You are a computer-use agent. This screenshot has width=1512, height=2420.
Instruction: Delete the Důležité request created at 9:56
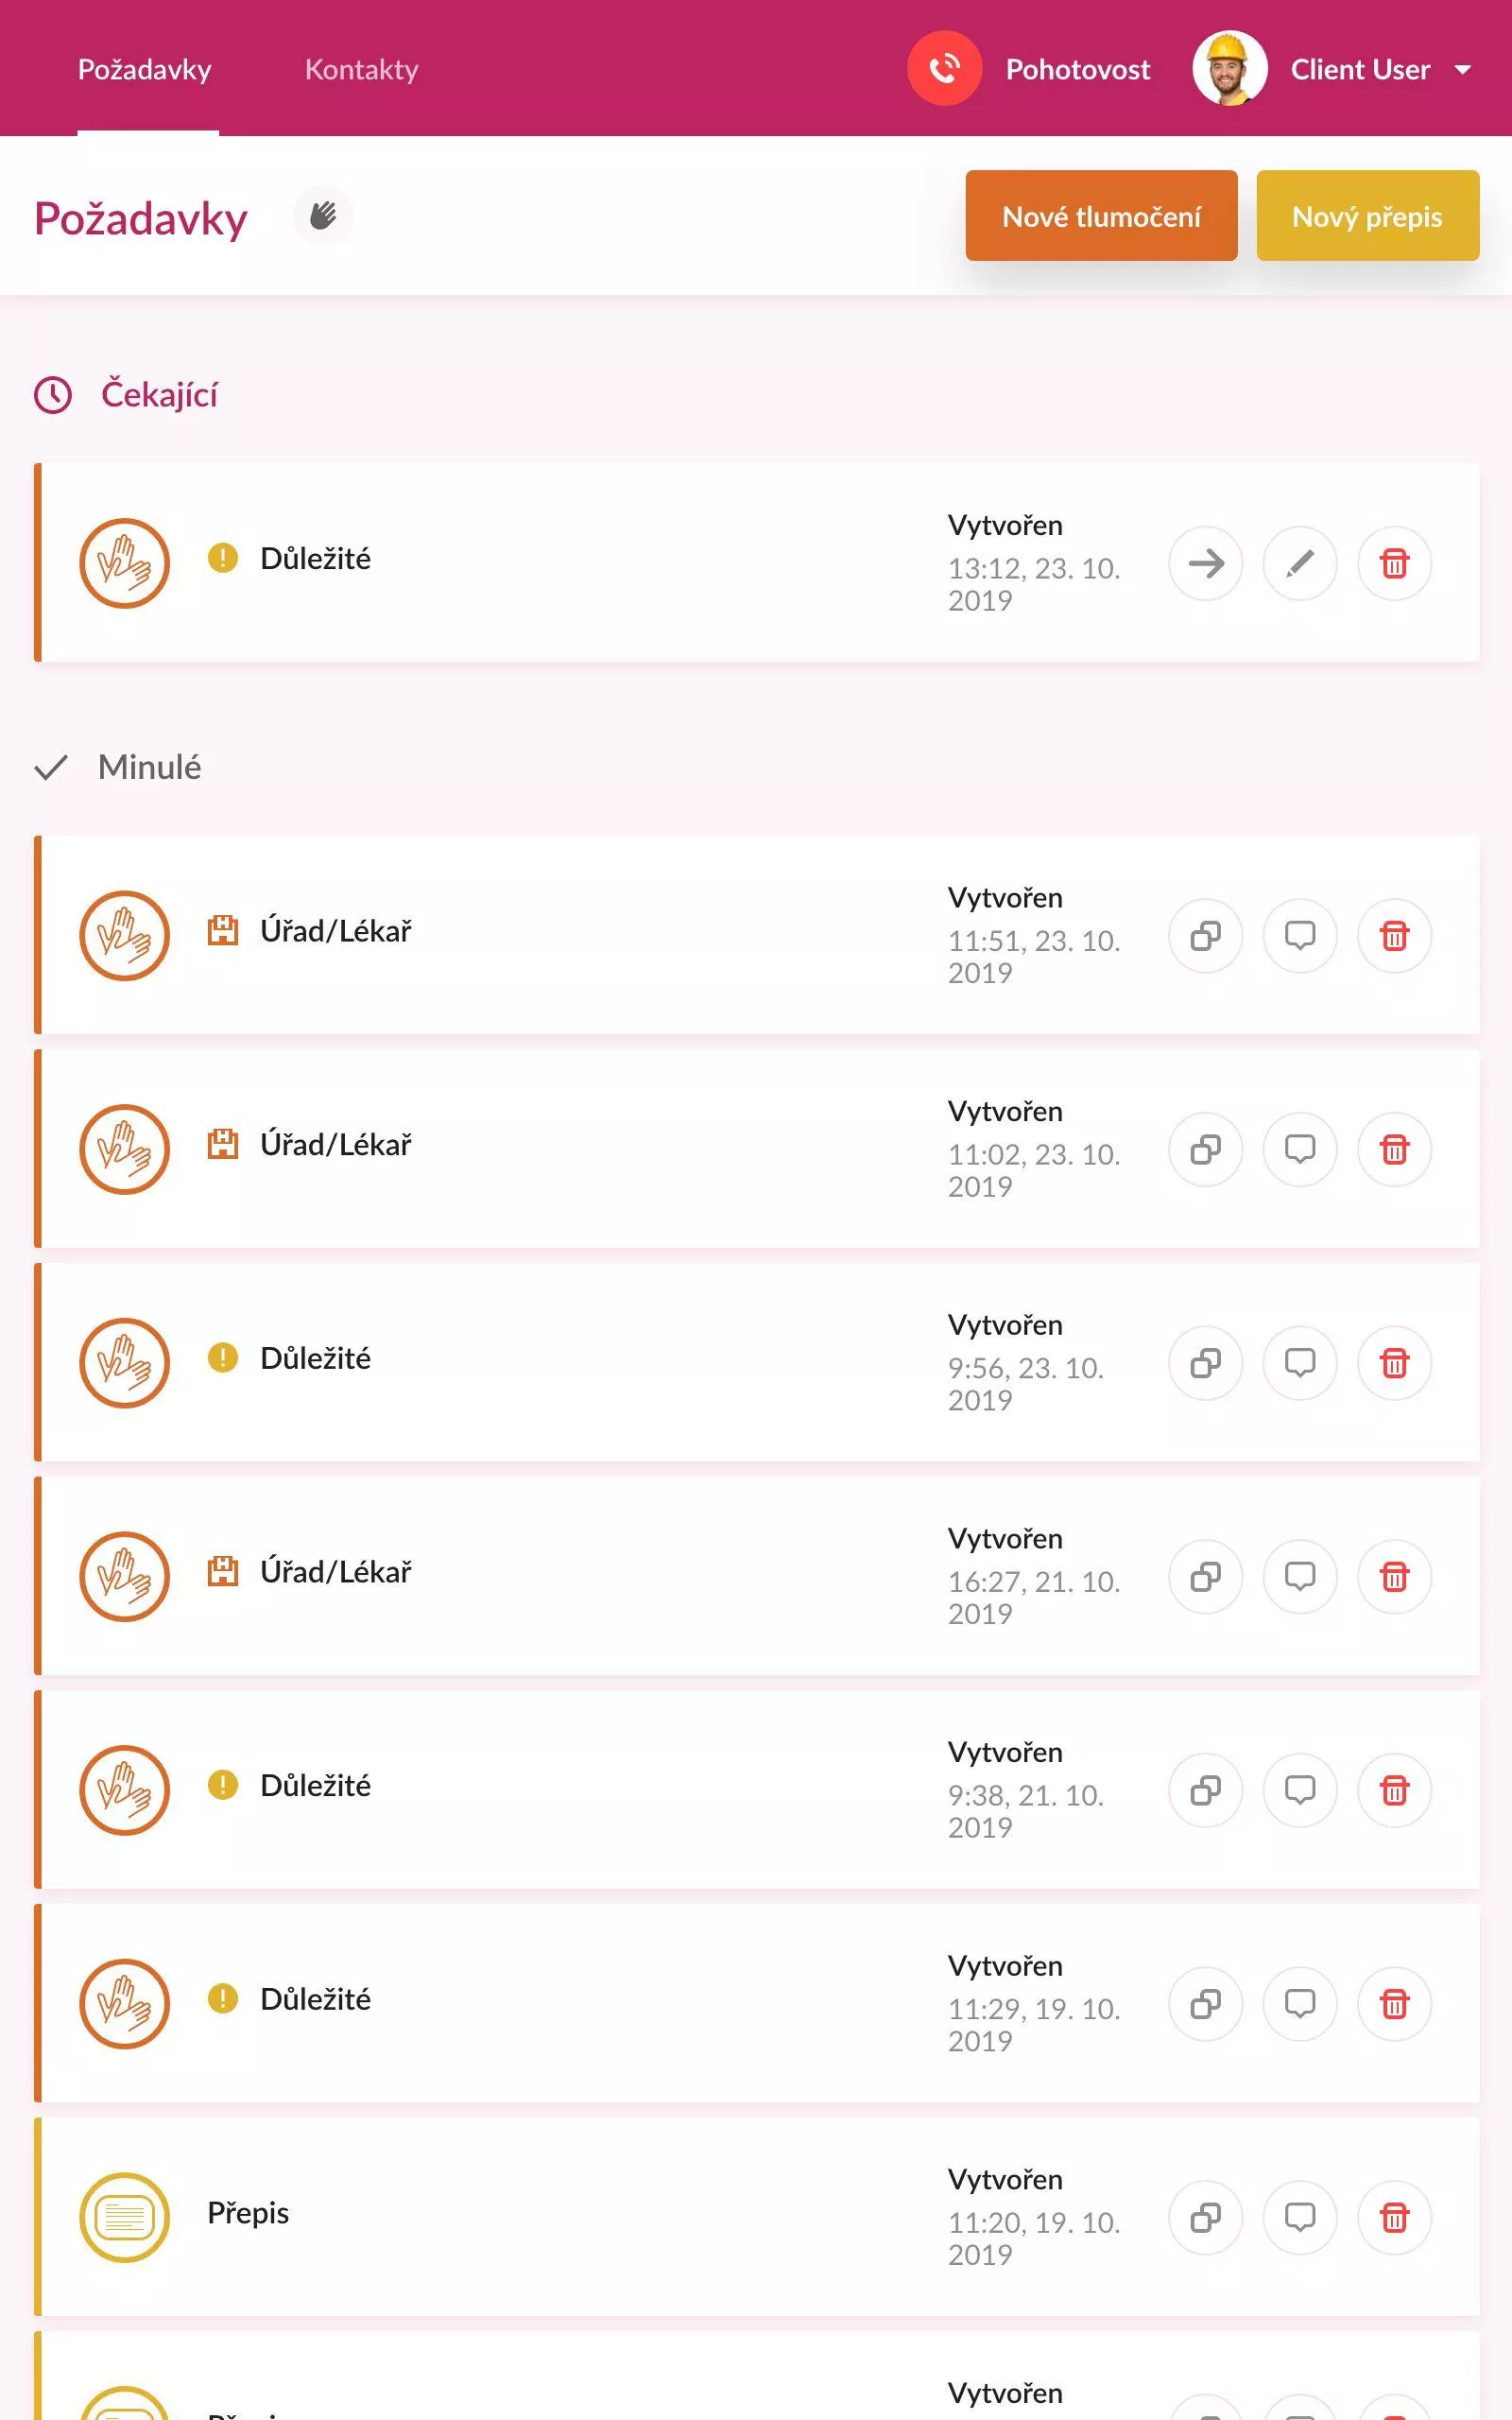[x=1394, y=1363]
